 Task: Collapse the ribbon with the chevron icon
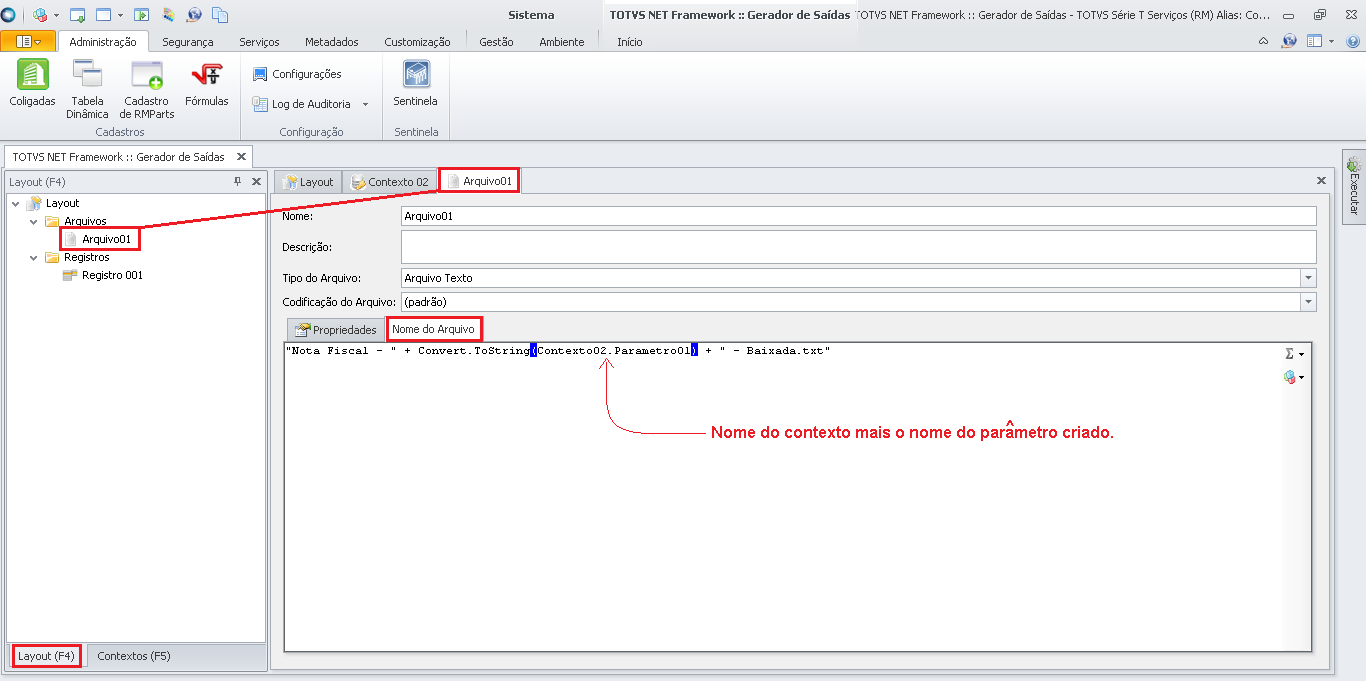[1263, 41]
